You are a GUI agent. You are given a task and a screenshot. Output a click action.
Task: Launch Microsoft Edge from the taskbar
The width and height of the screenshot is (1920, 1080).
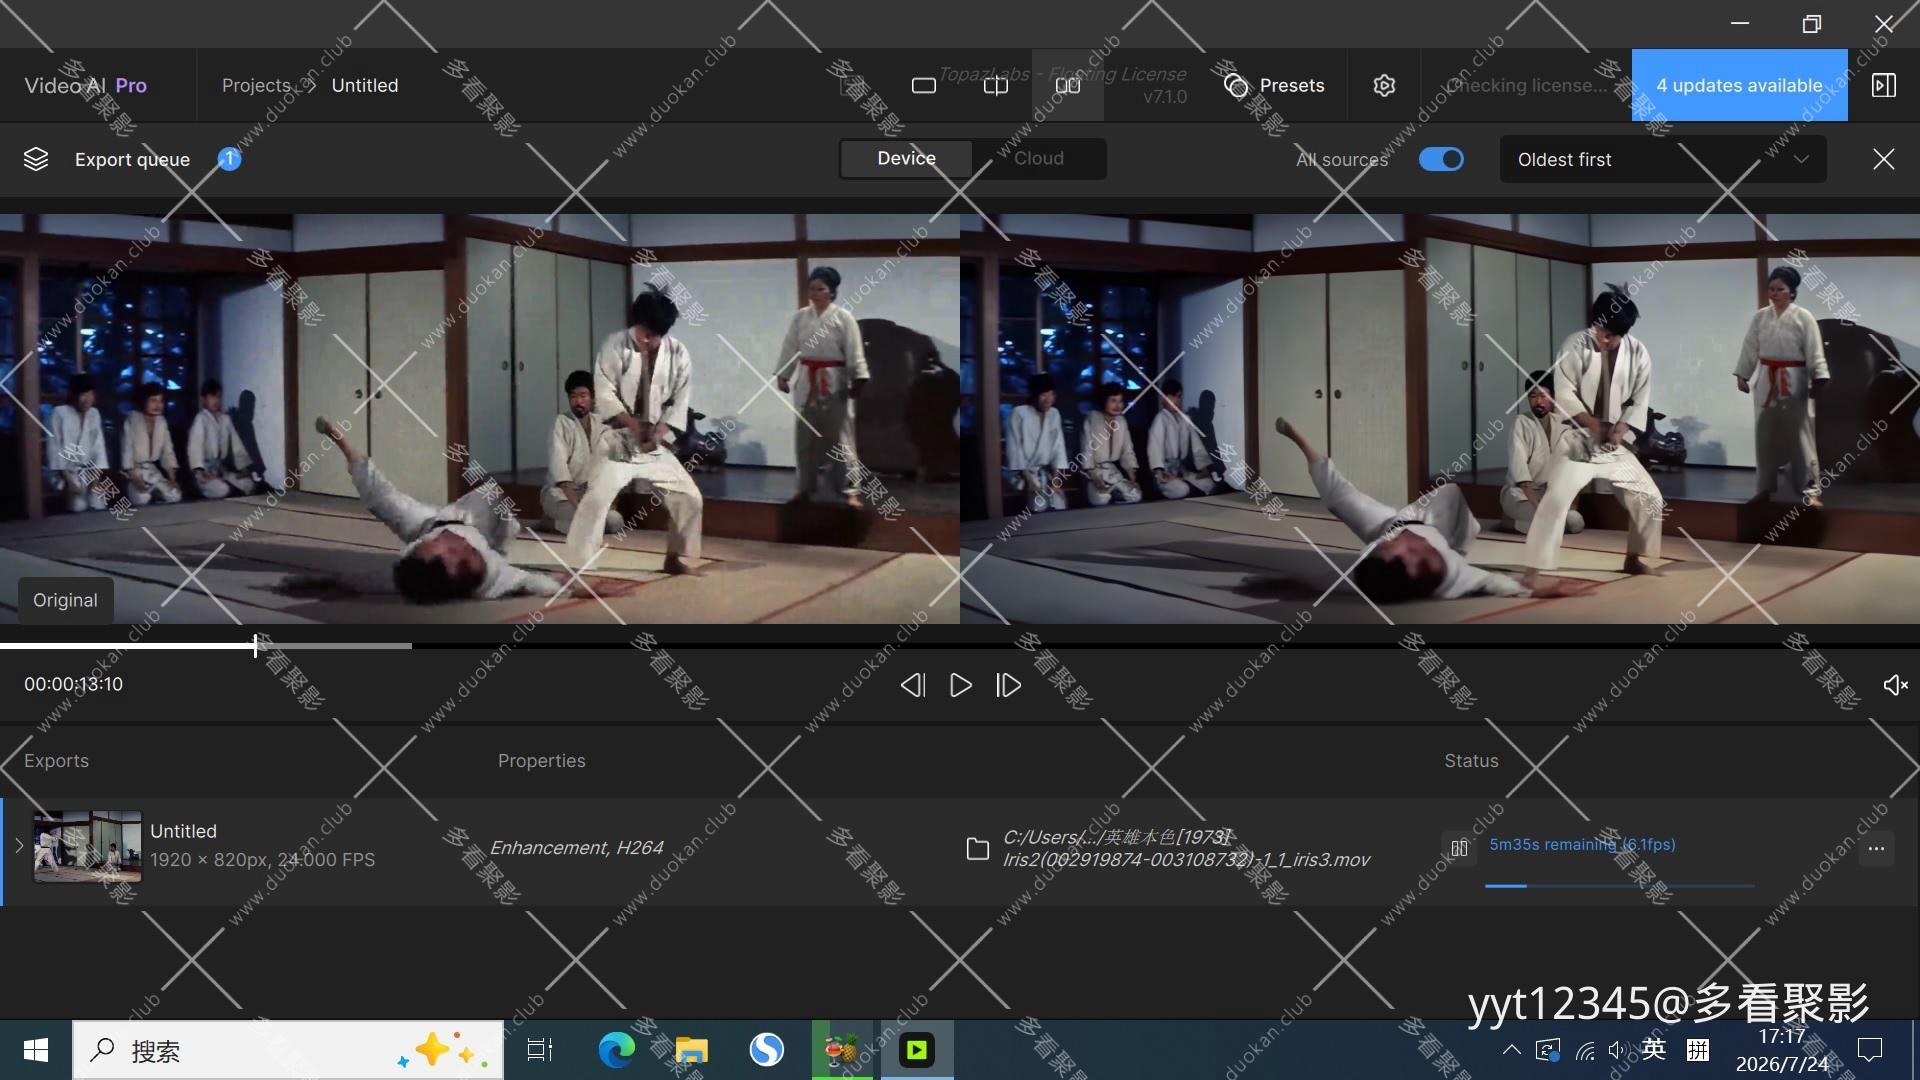click(x=617, y=1050)
